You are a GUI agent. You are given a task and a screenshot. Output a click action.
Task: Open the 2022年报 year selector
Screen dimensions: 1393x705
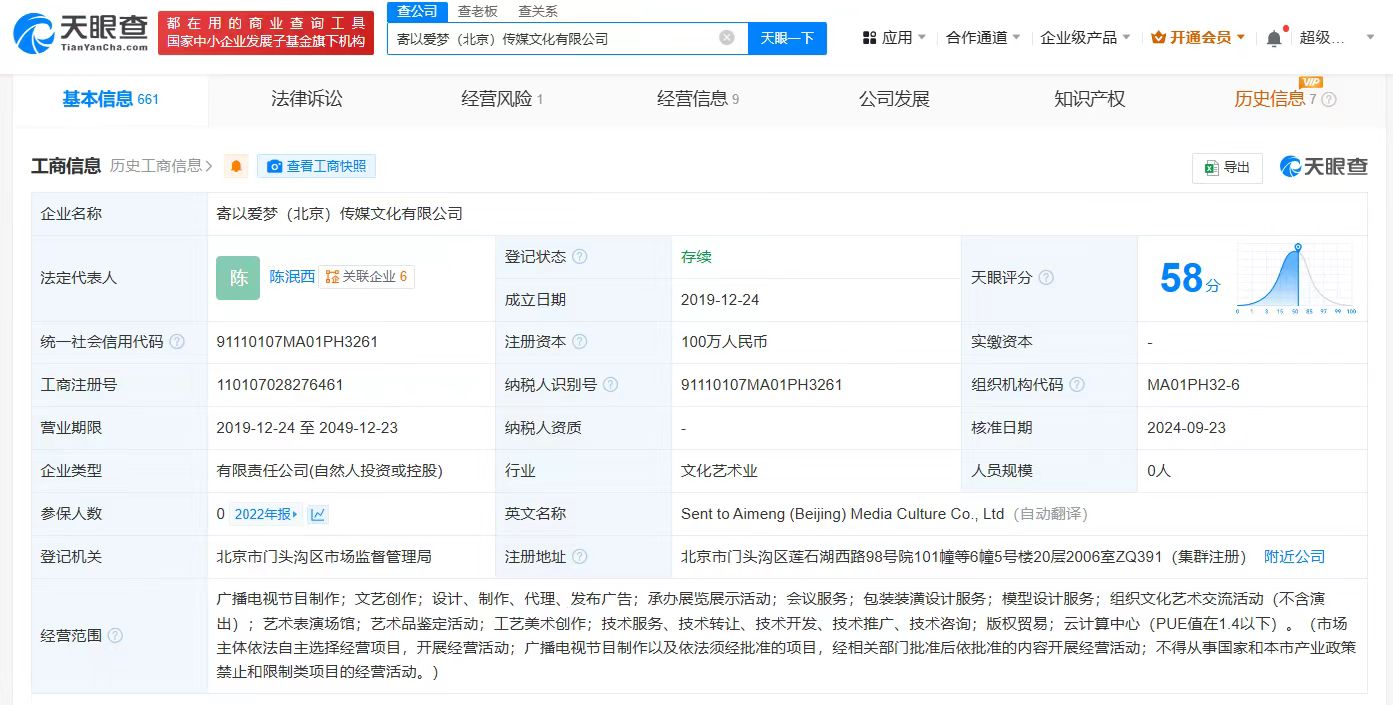pyautogui.click(x=266, y=514)
